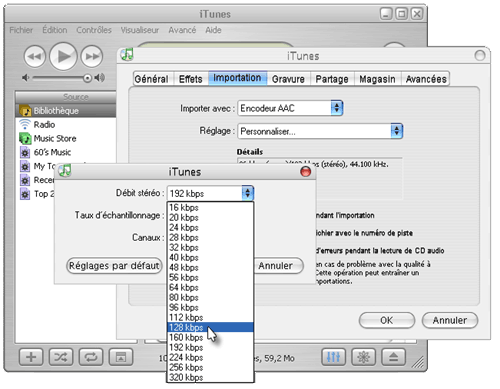The width and height of the screenshot is (500, 389).
Task: Switch to the Partage tab
Action: pyautogui.click(x=332, y=79)
